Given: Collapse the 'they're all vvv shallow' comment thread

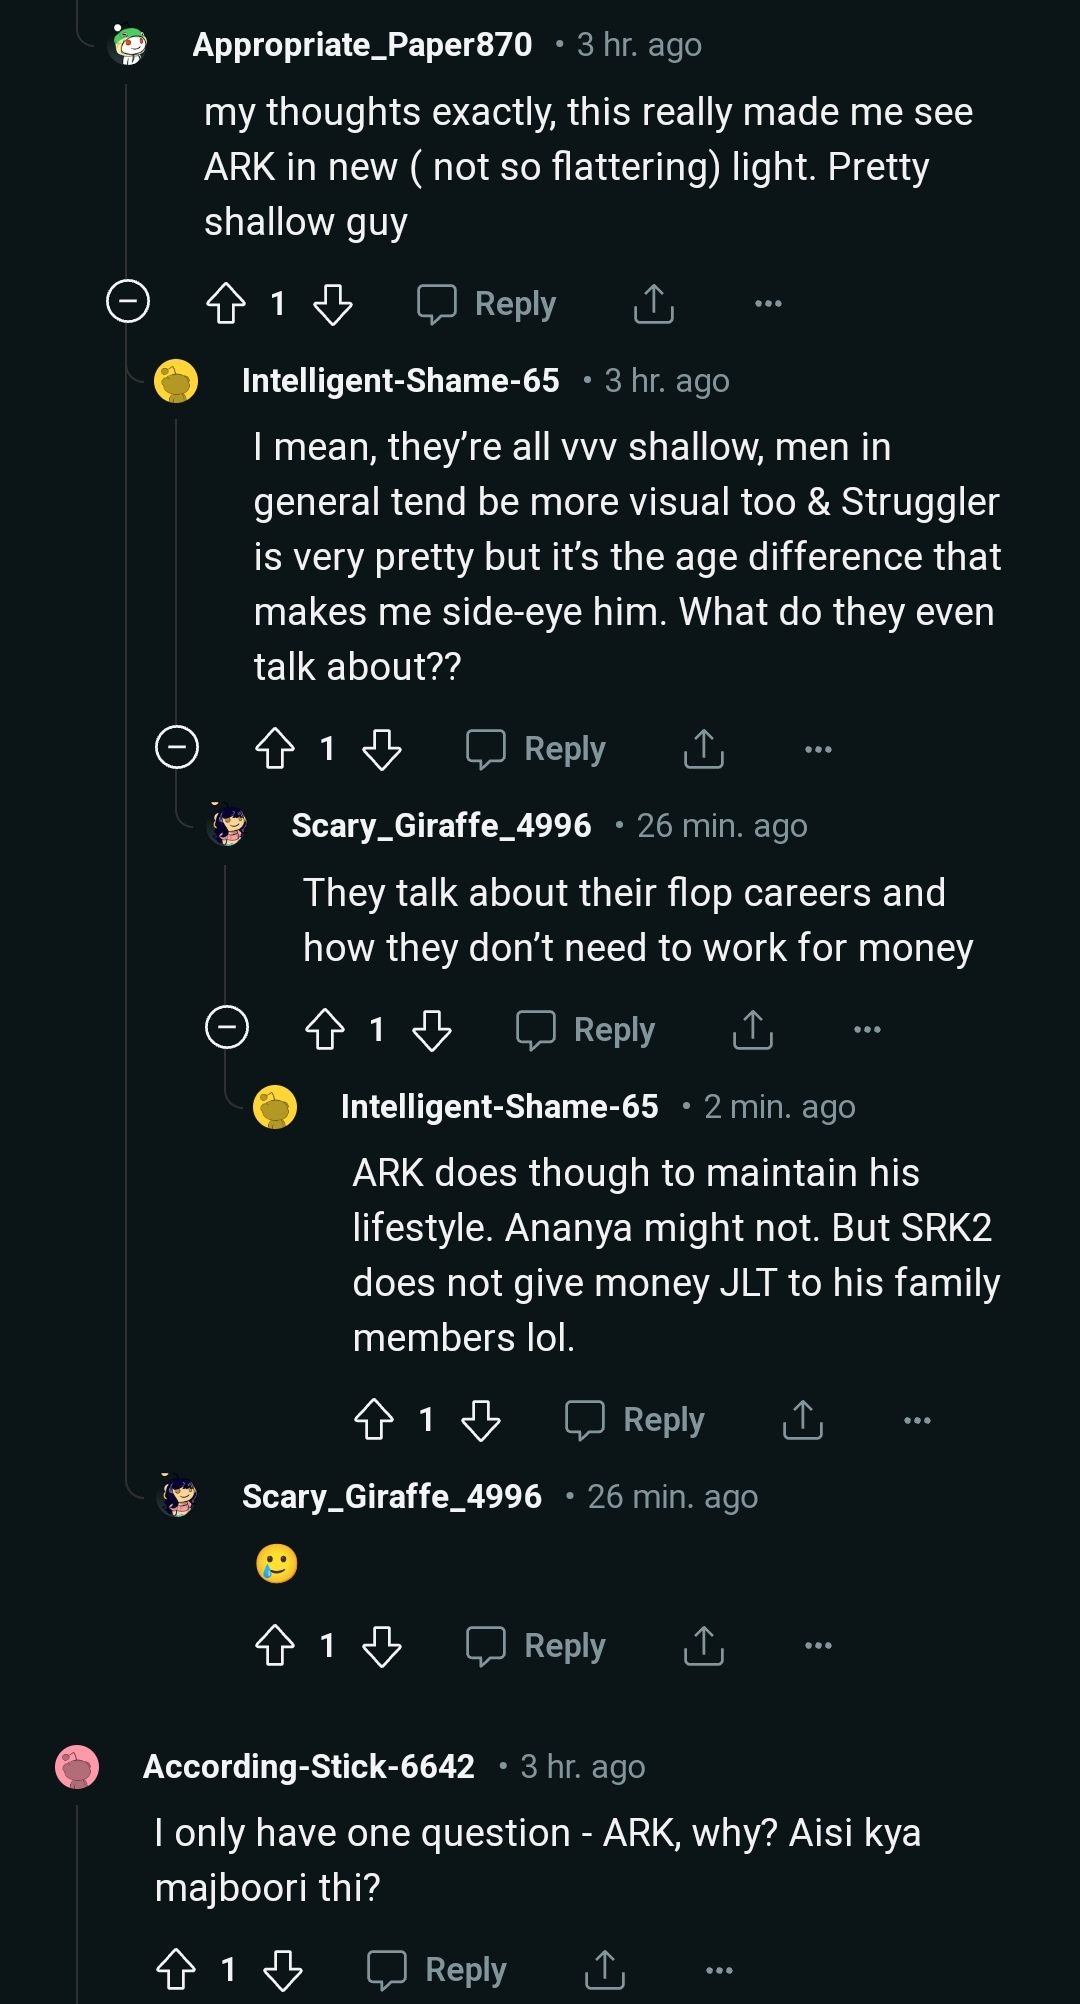Looking at the screenshot, I should point(177,747).
